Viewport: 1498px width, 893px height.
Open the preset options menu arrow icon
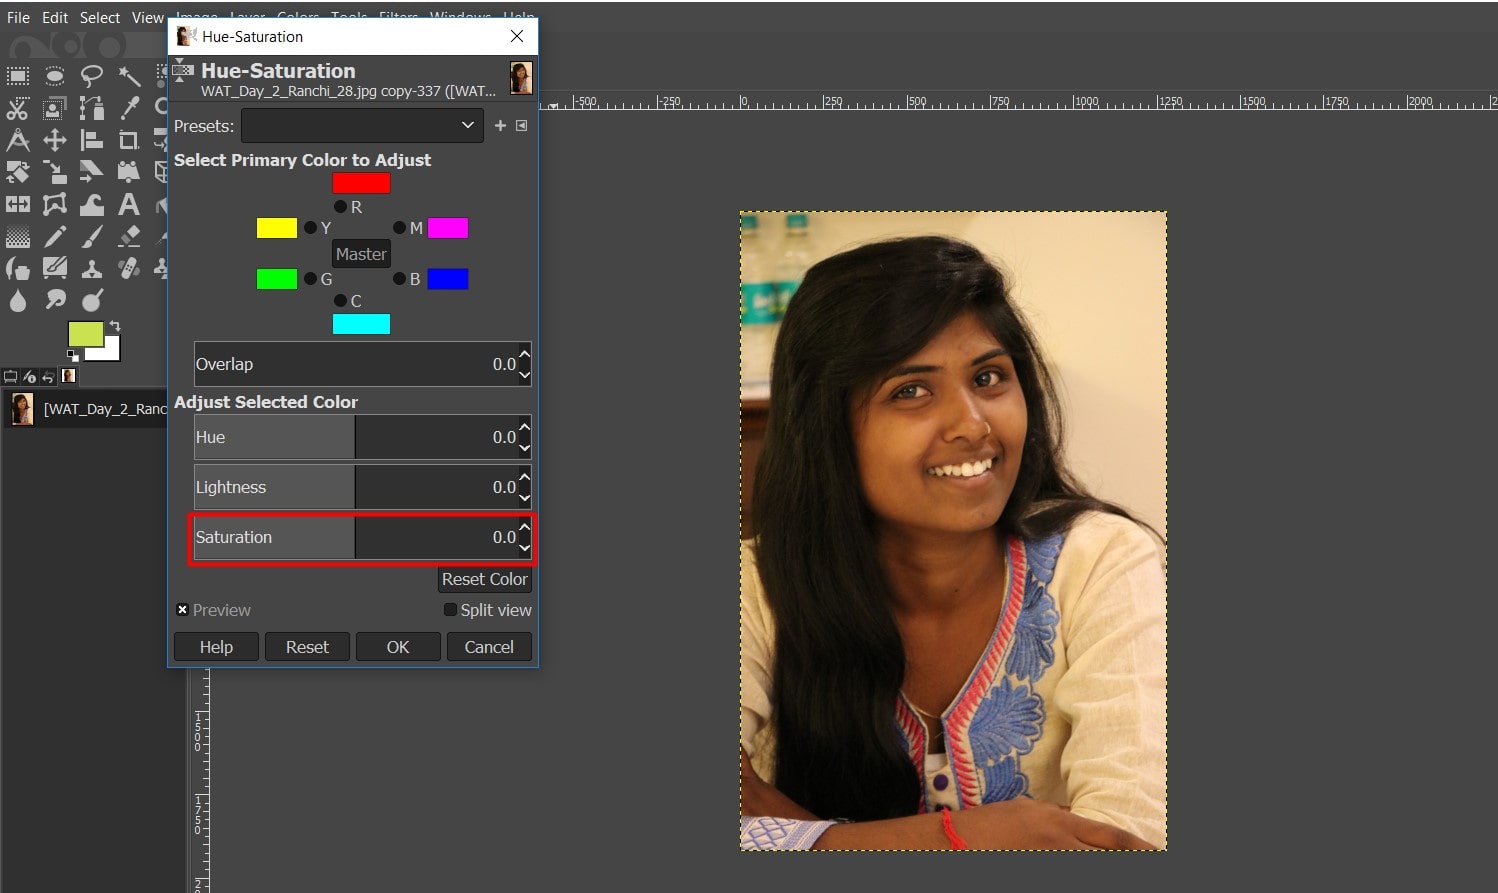521,126
